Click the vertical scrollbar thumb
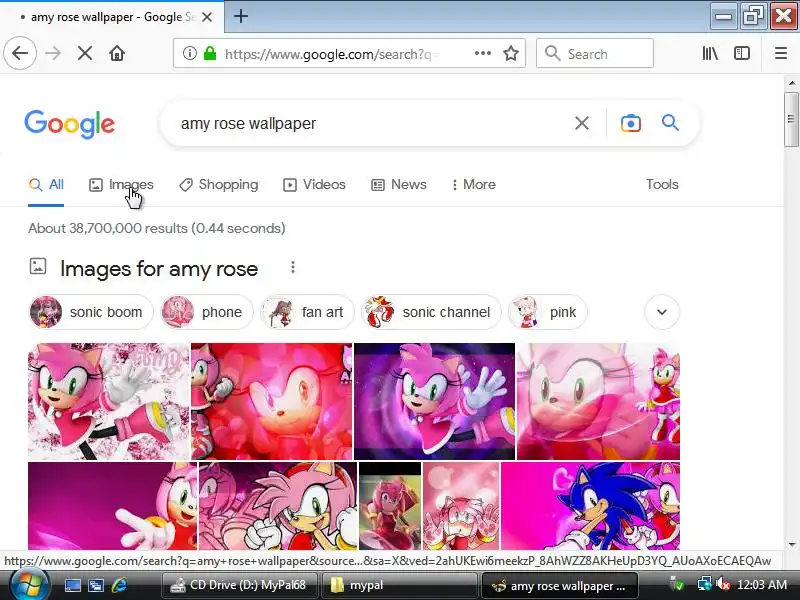The height and width of the screenshot is (600, 800). tap(791, 119)
